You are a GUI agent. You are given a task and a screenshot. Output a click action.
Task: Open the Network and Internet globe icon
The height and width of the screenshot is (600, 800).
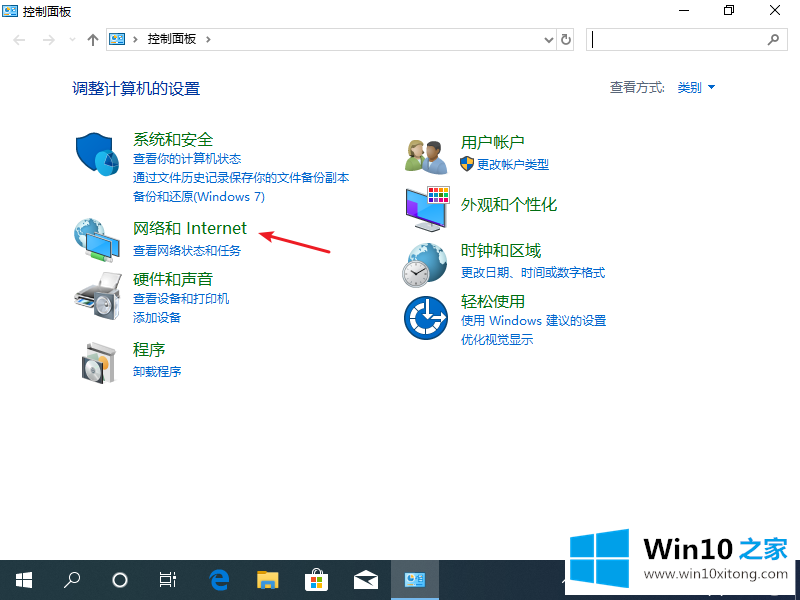(97, 240)
